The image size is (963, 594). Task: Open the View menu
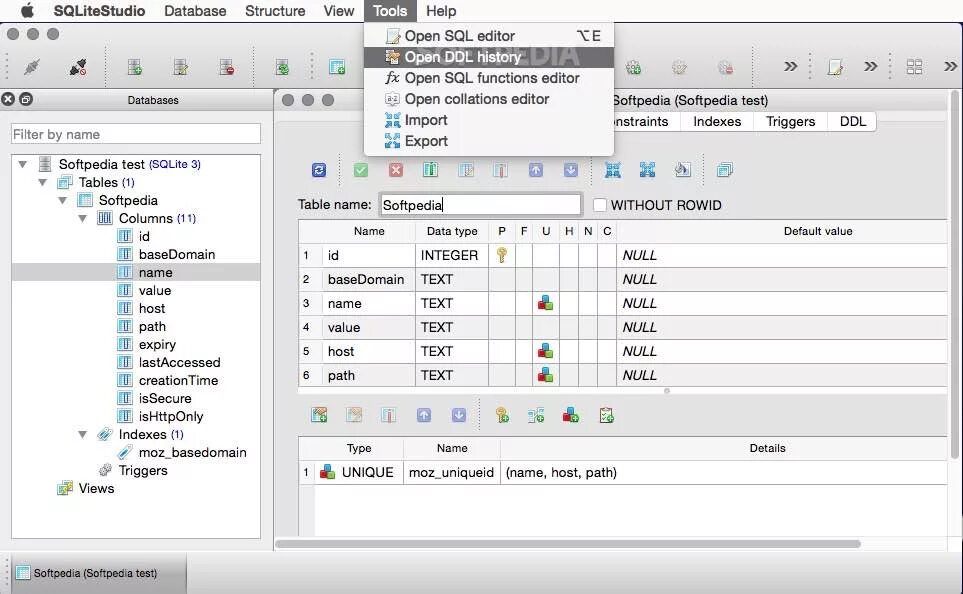339,11
